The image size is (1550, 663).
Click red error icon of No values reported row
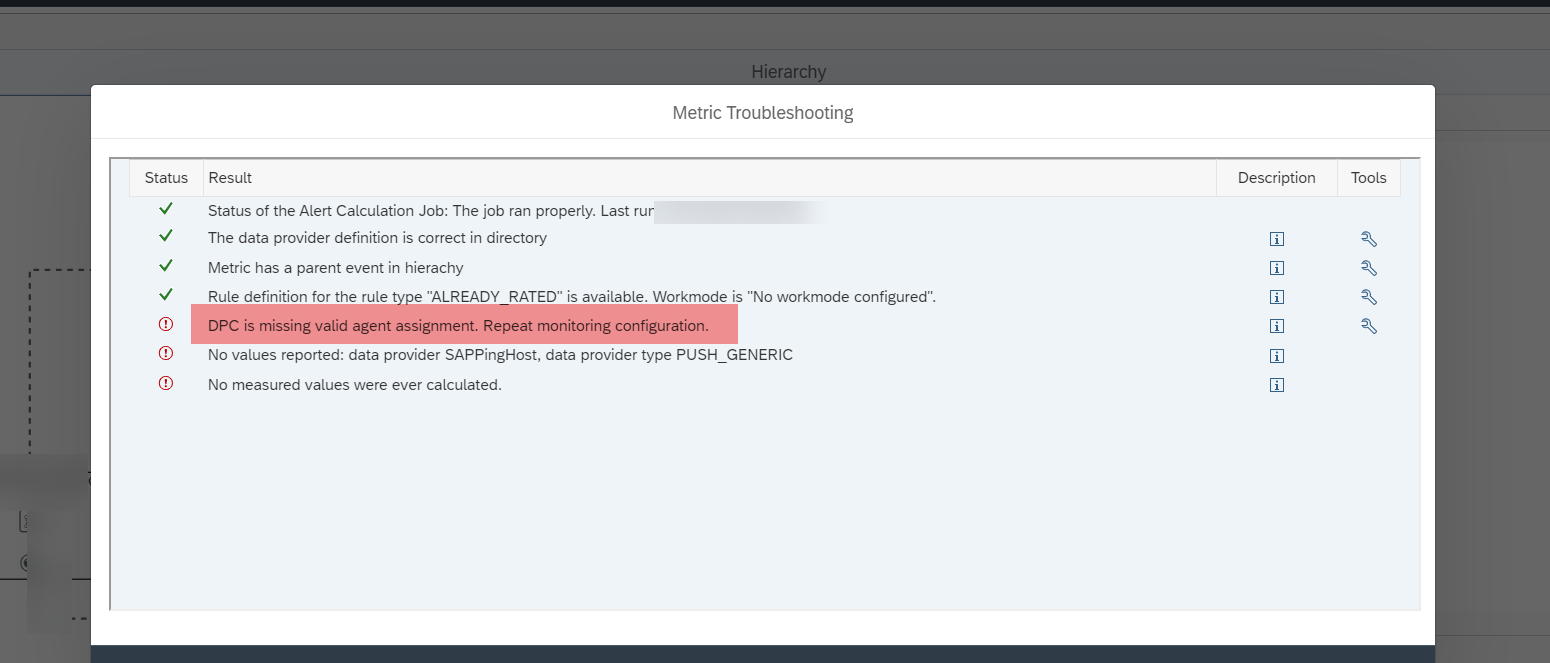point(166,354)
